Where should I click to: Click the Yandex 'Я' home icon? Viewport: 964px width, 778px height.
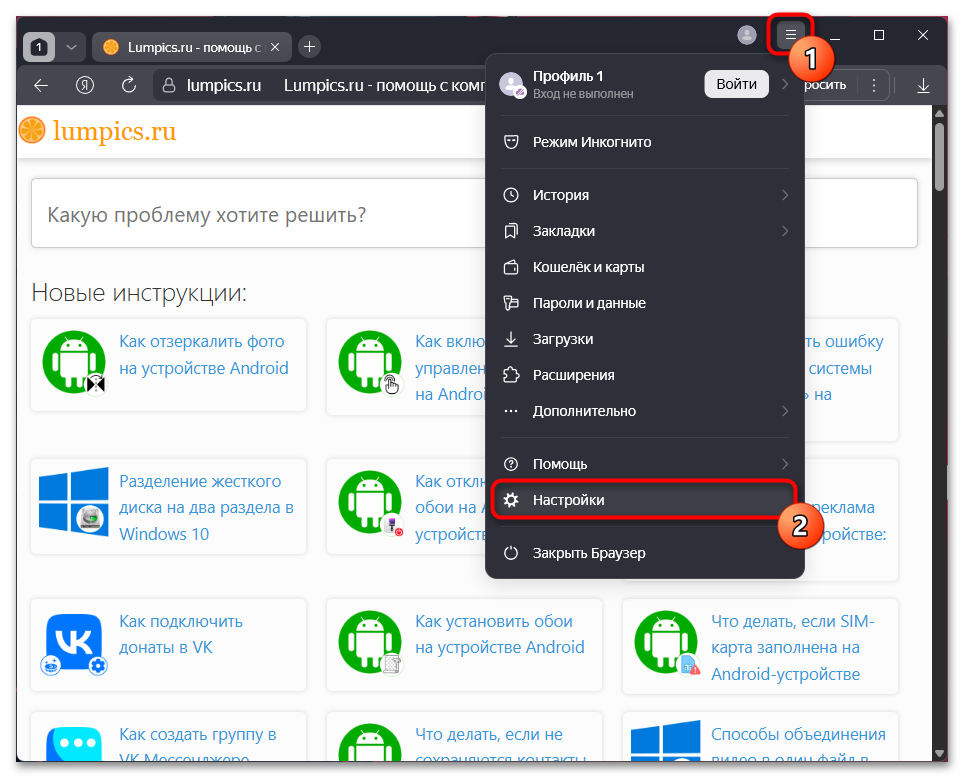coord(85,85)
